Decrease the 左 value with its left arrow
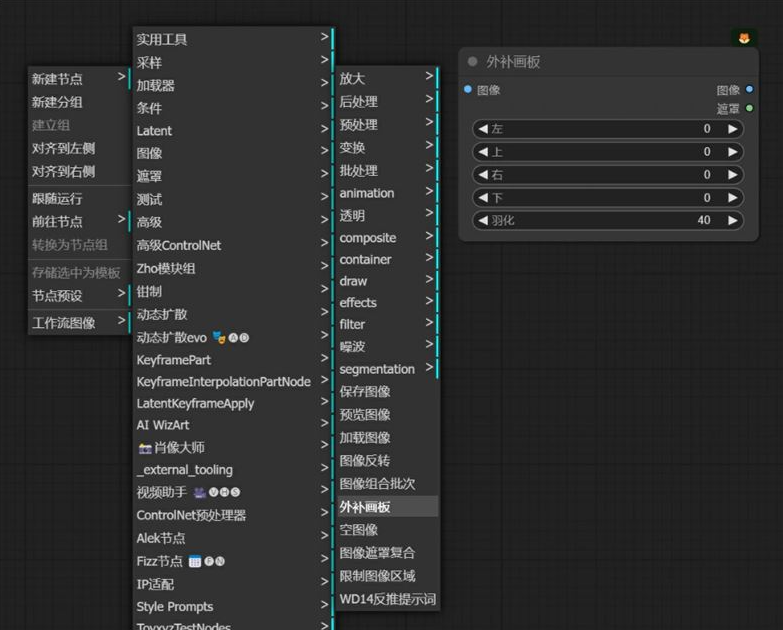 coord(483,129)
